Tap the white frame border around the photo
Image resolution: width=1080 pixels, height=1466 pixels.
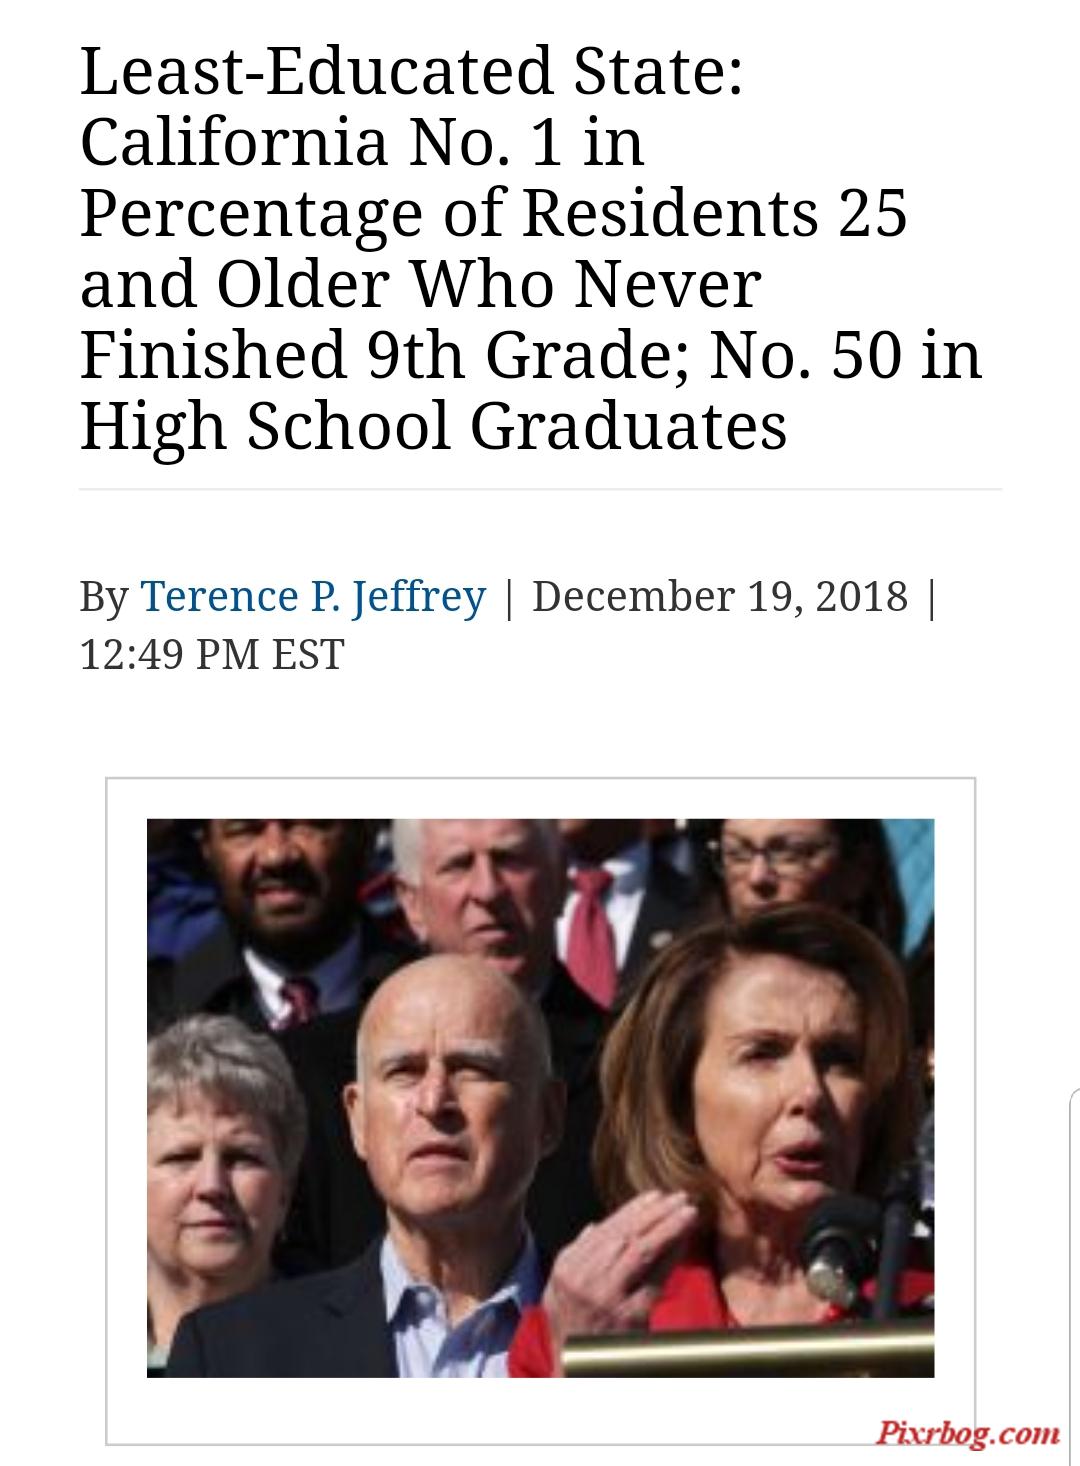click(x=540, y=797)
